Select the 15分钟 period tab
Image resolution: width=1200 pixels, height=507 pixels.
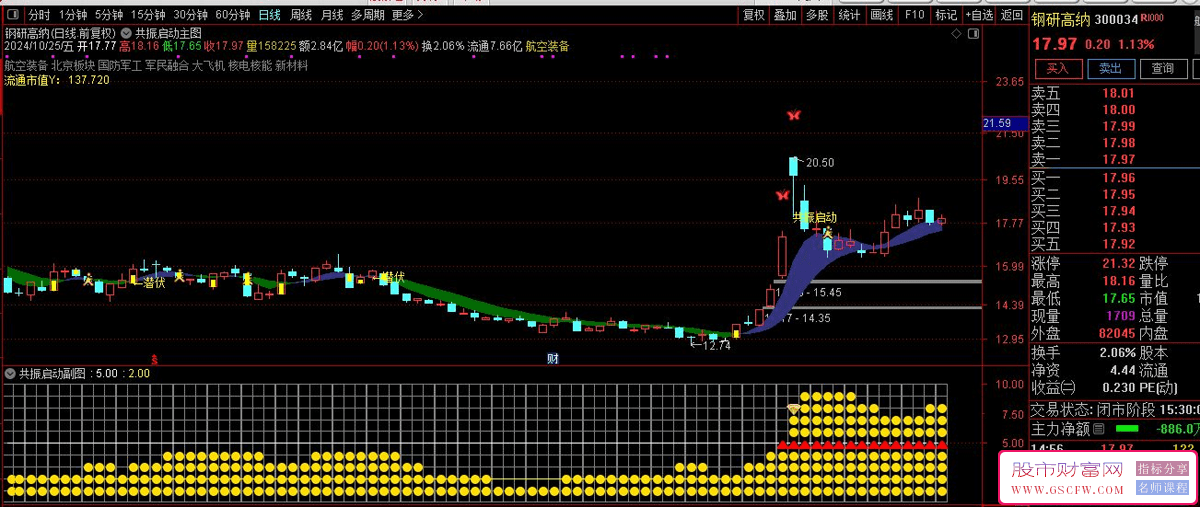pos(148,15)
